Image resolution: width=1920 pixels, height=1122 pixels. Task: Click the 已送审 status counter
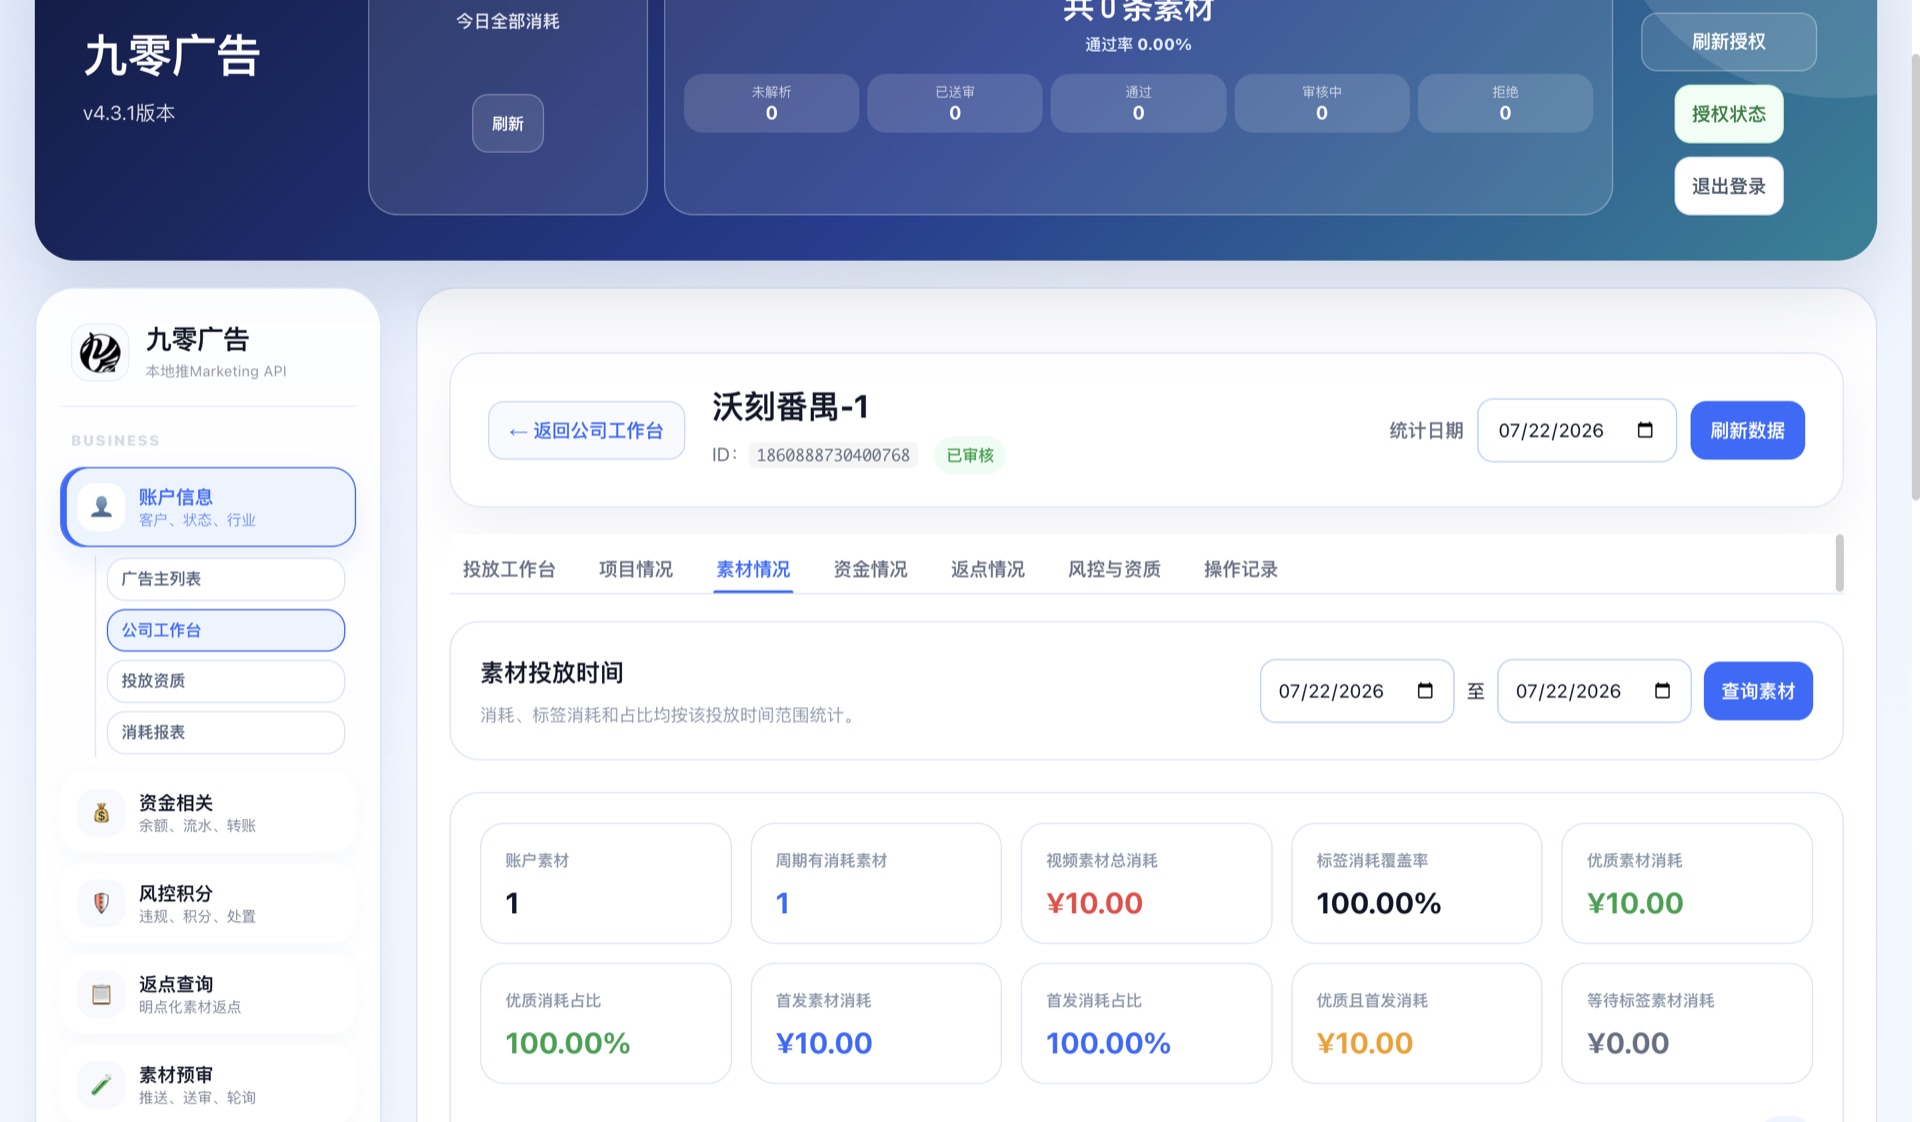coord(955,103)
